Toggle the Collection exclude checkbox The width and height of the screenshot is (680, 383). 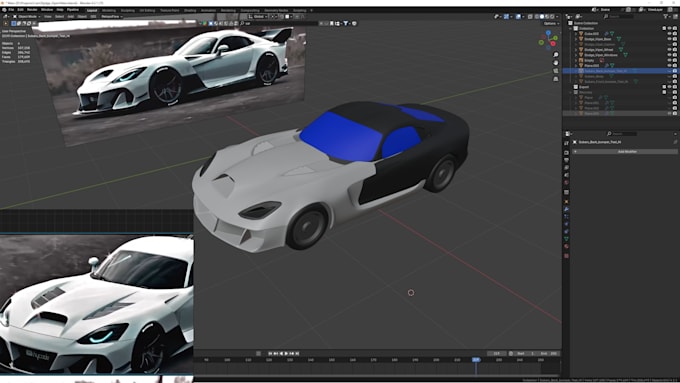664,28
